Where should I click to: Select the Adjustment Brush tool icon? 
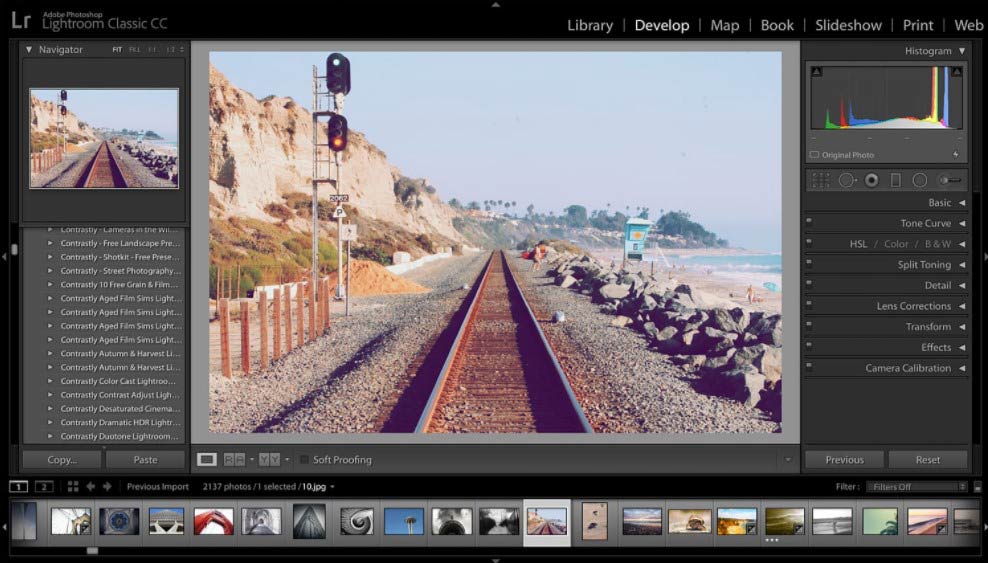tap(950, 180)
